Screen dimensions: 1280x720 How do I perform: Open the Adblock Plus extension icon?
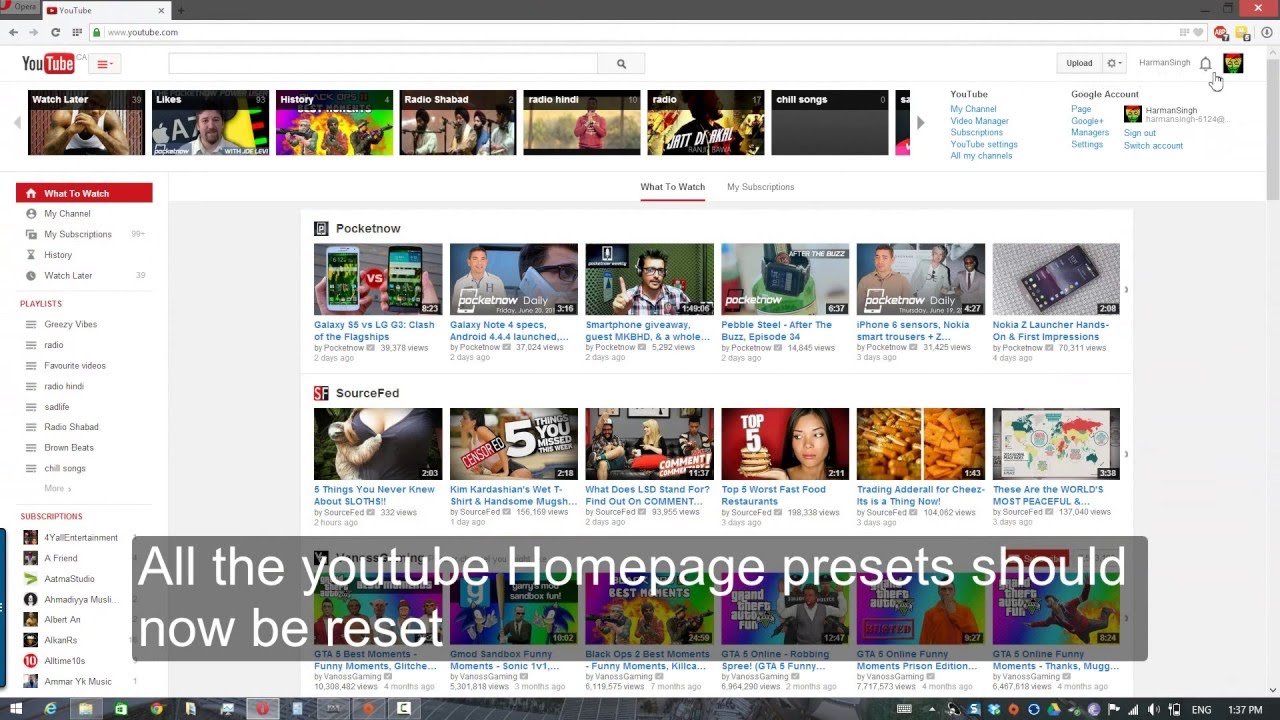tap(1220, 32)
